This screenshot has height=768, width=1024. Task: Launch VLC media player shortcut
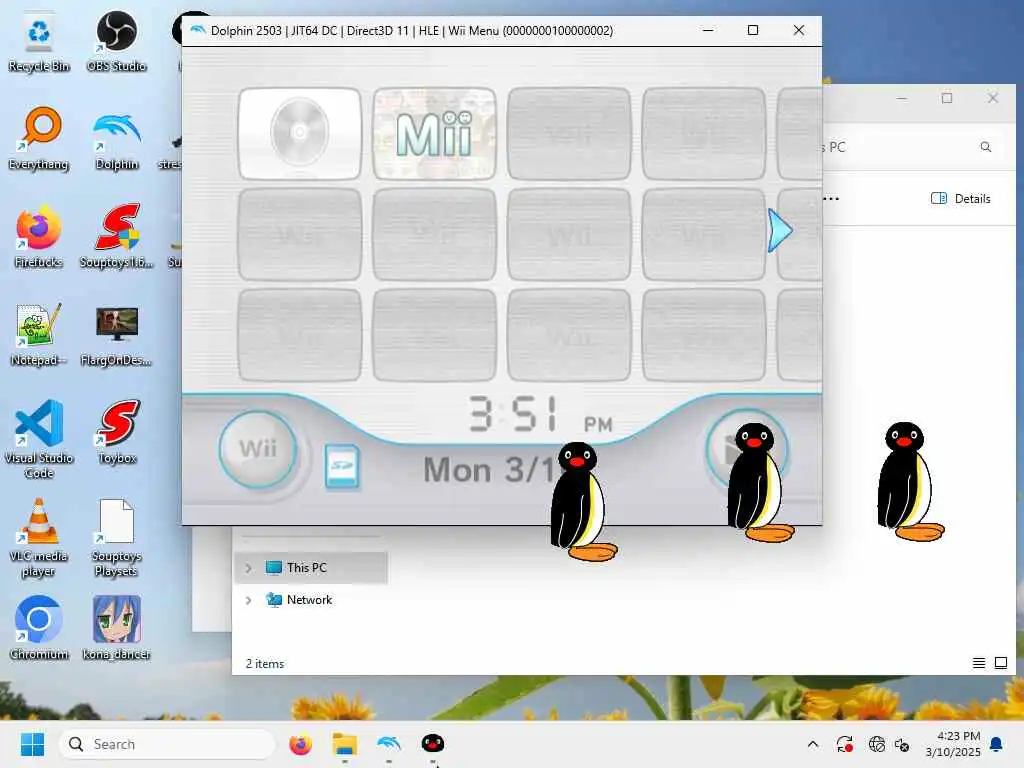[x=39, y=537]
